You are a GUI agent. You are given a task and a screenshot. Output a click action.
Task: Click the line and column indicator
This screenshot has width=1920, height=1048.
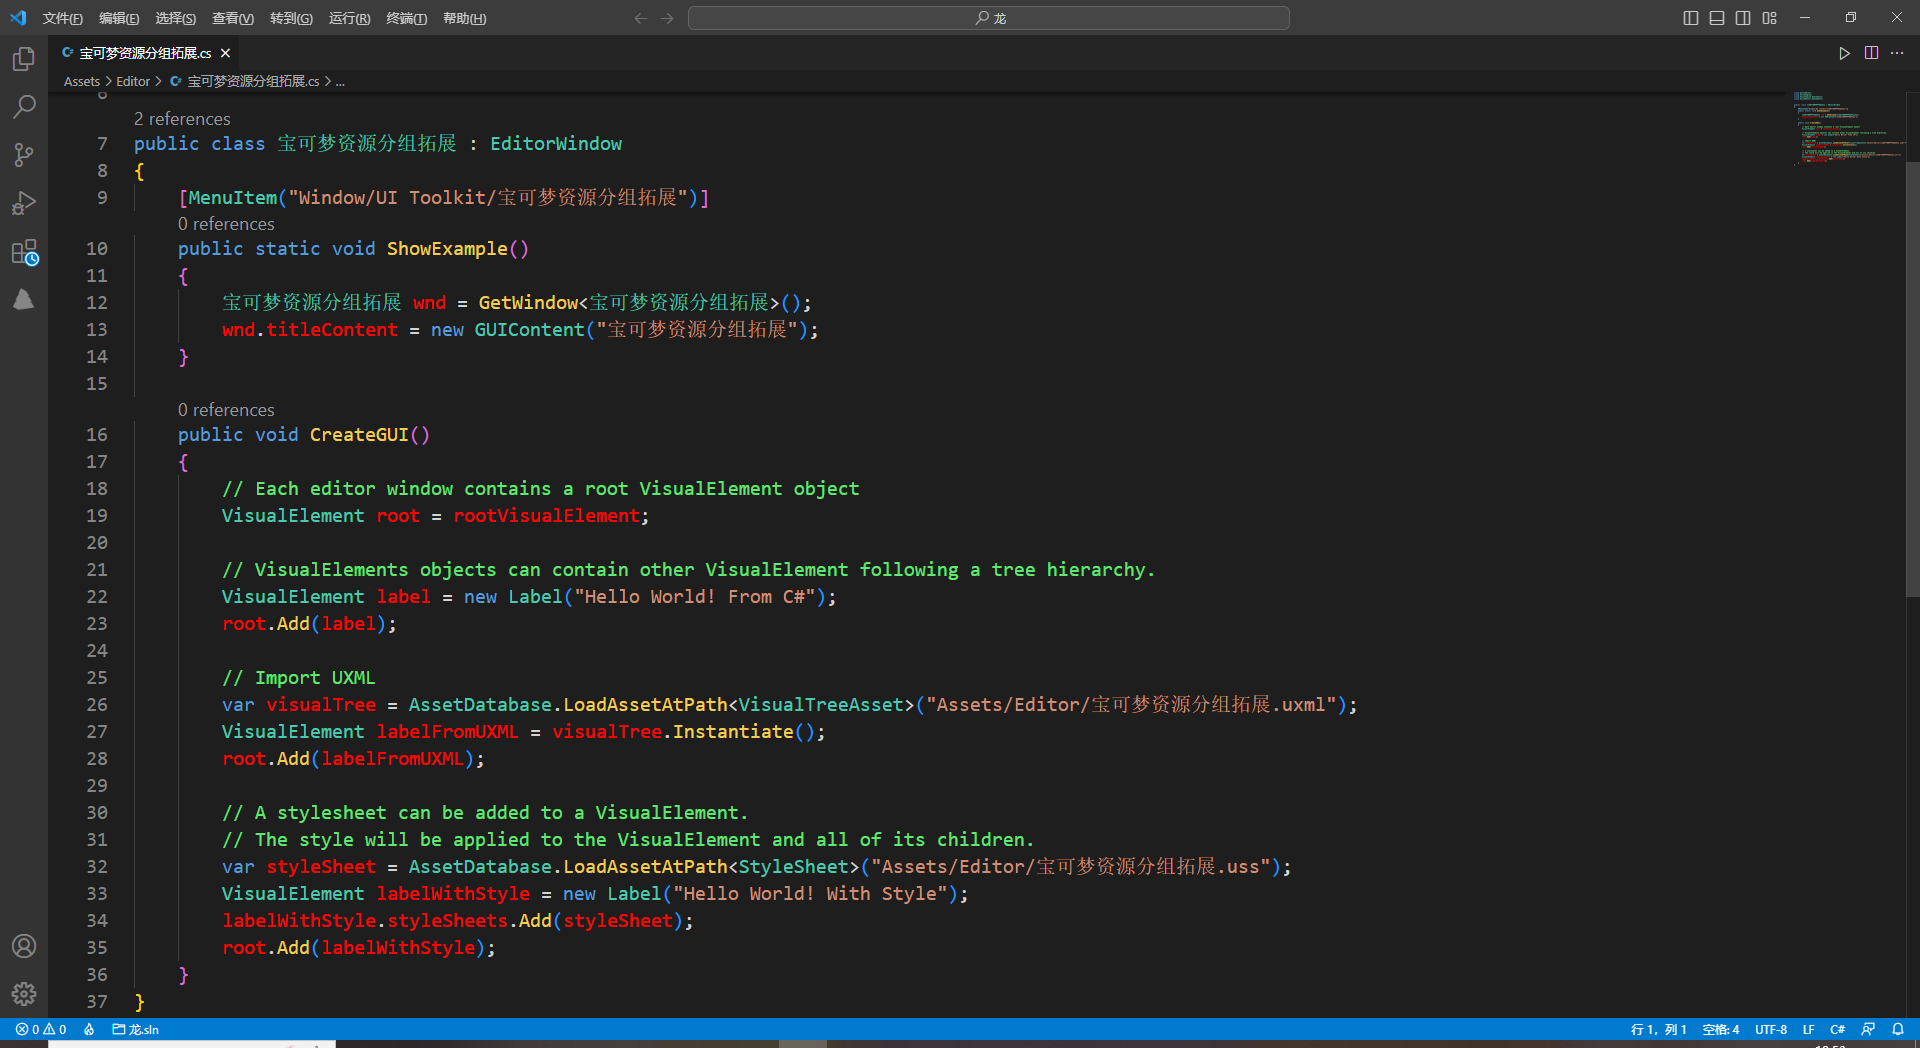point(1658,1029)
